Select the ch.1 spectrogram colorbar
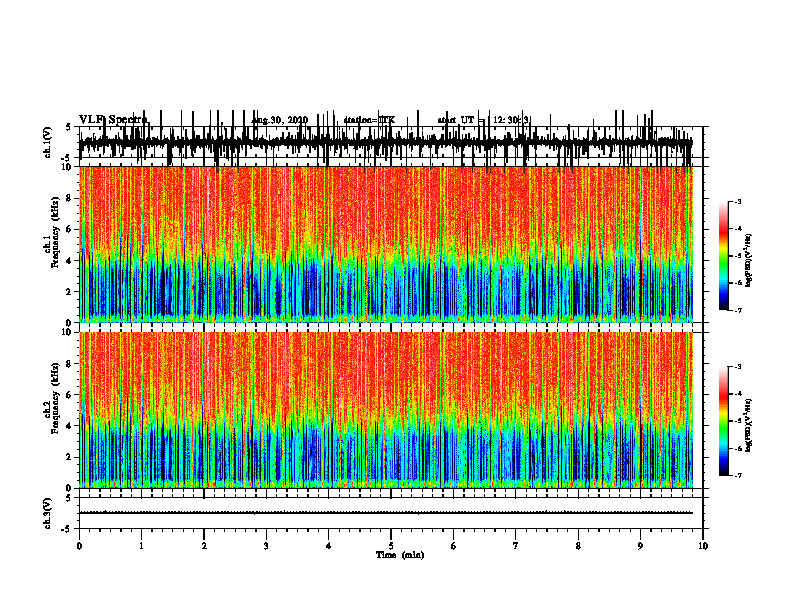Screen dimensions: 792x612 (724, 255)
